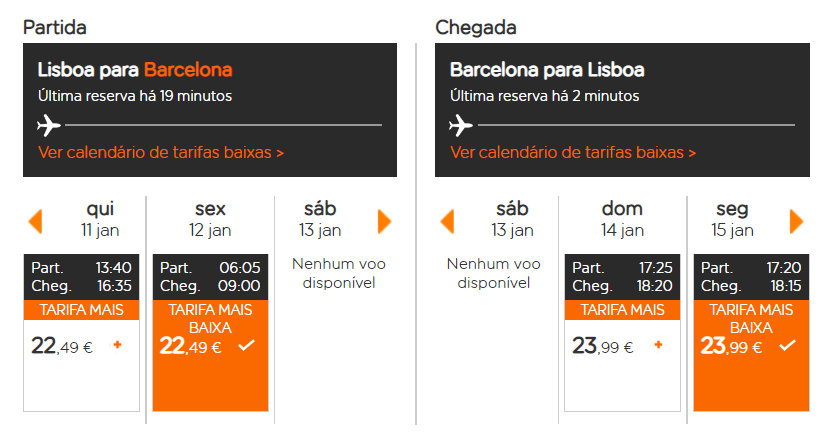The image size is (826, 445).
Task: Click the plus icon on 14 jan fare
Action: 658,345
